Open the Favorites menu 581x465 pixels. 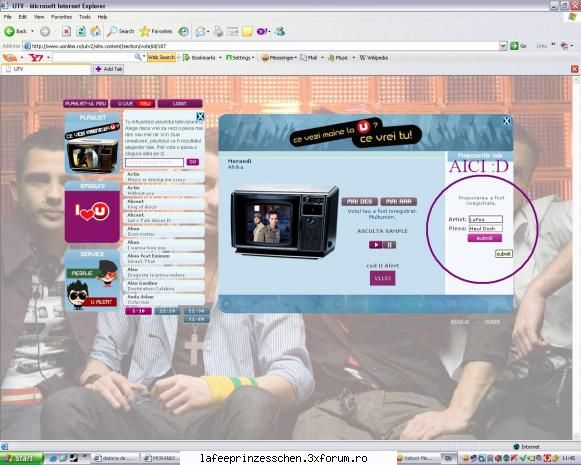[x=62, y=17]
